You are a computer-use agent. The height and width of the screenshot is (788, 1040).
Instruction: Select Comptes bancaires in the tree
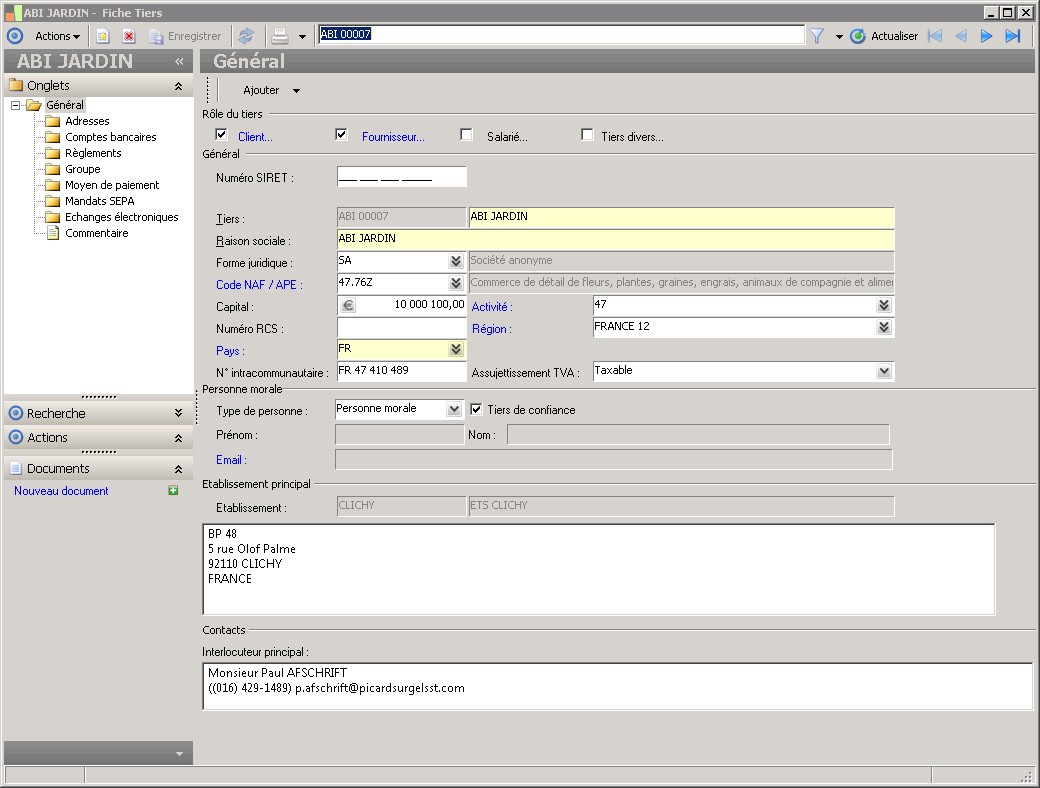110,137
